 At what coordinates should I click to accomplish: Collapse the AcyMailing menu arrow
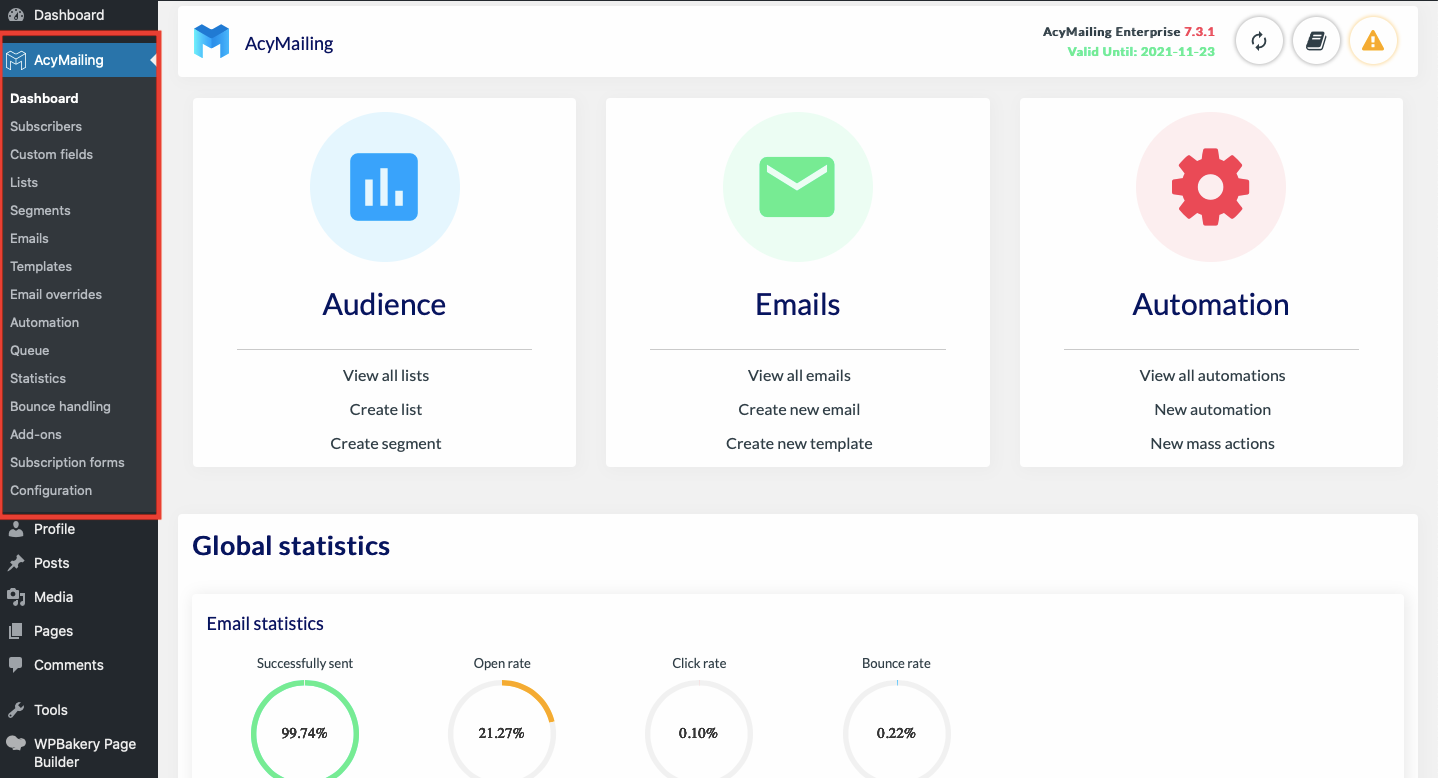pyautogui.click(x=153, y=60)
